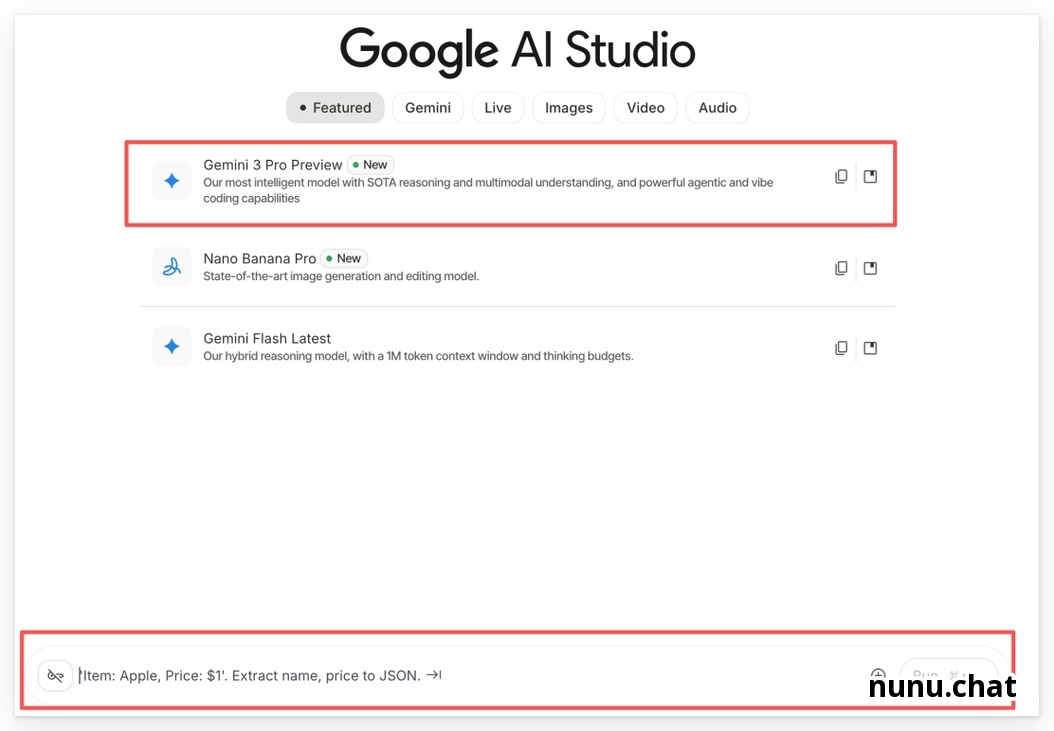The image size is (1054, 731).
Task: Switch to the Gemini tab
Action: pyautogui.click(x=428, y=107)
